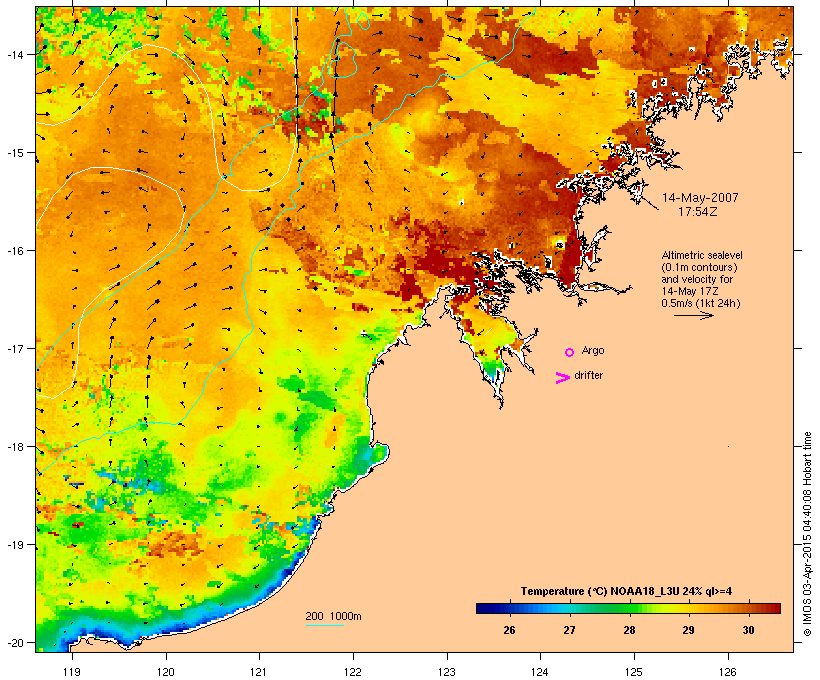Click the '0.5m/s (1kt 24h)' label
Screen dimensions: 820x680
point(700,303)
